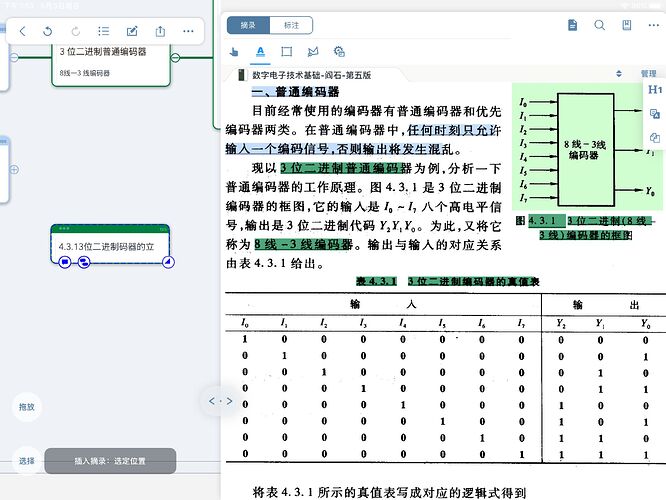Image resolution: width=666 pixels, height=500 pixels.
Task: Tap the copy icon in side toolbar
Action: coord(655,138)
